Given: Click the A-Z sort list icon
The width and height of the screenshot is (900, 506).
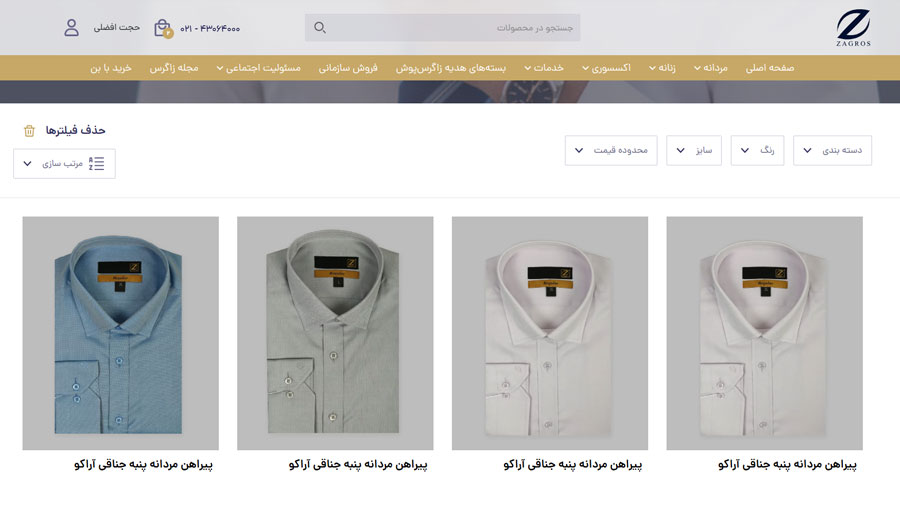Looking at the screenshot, I should click(96, 164).
